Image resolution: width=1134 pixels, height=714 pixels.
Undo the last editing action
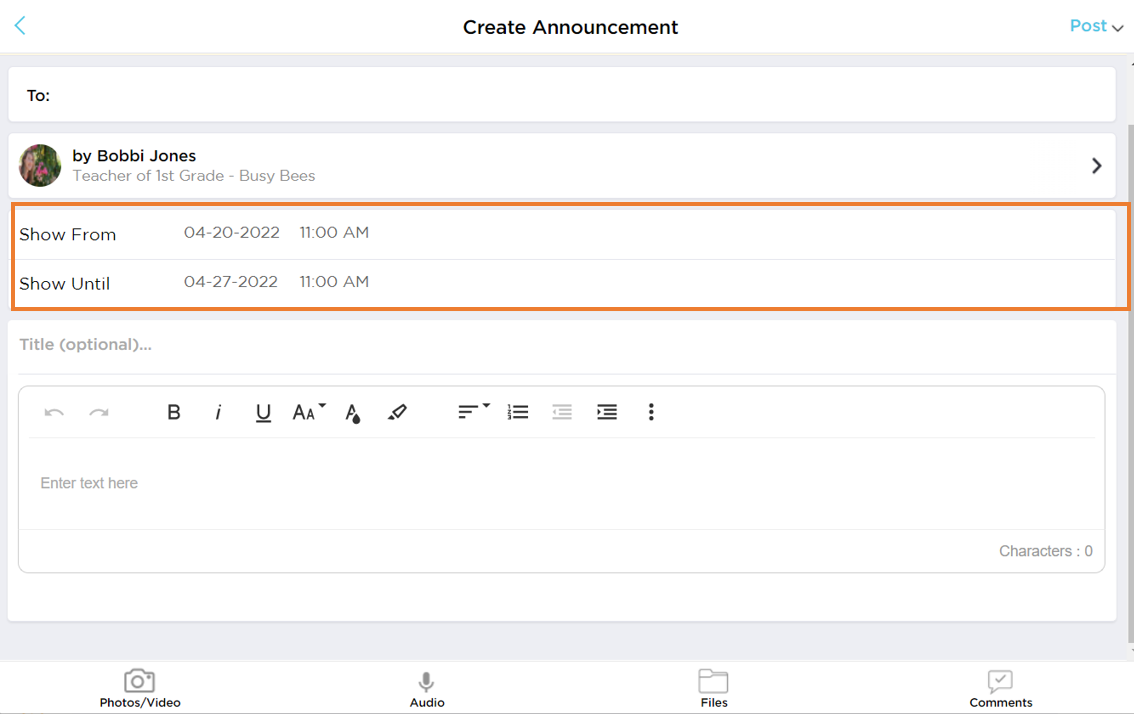pos(54,412)
